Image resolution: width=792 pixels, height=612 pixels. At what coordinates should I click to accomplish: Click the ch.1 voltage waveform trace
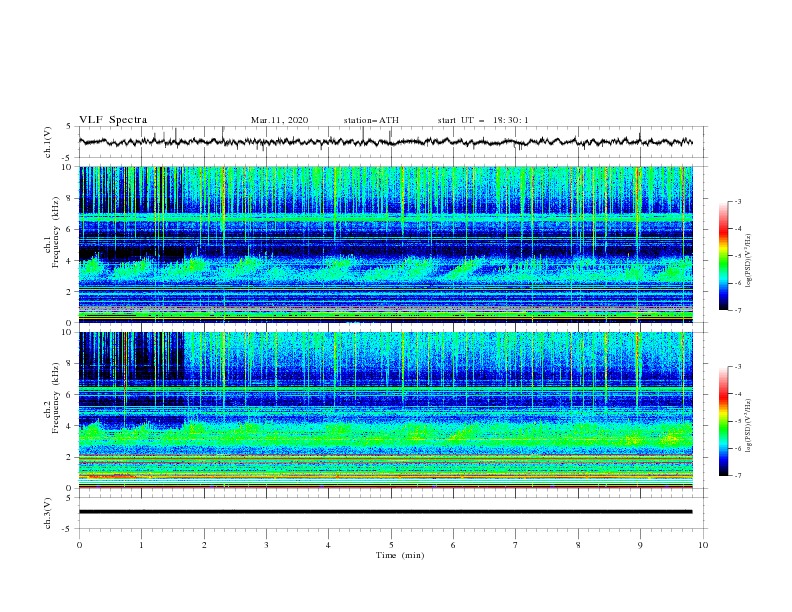(385, 142)
